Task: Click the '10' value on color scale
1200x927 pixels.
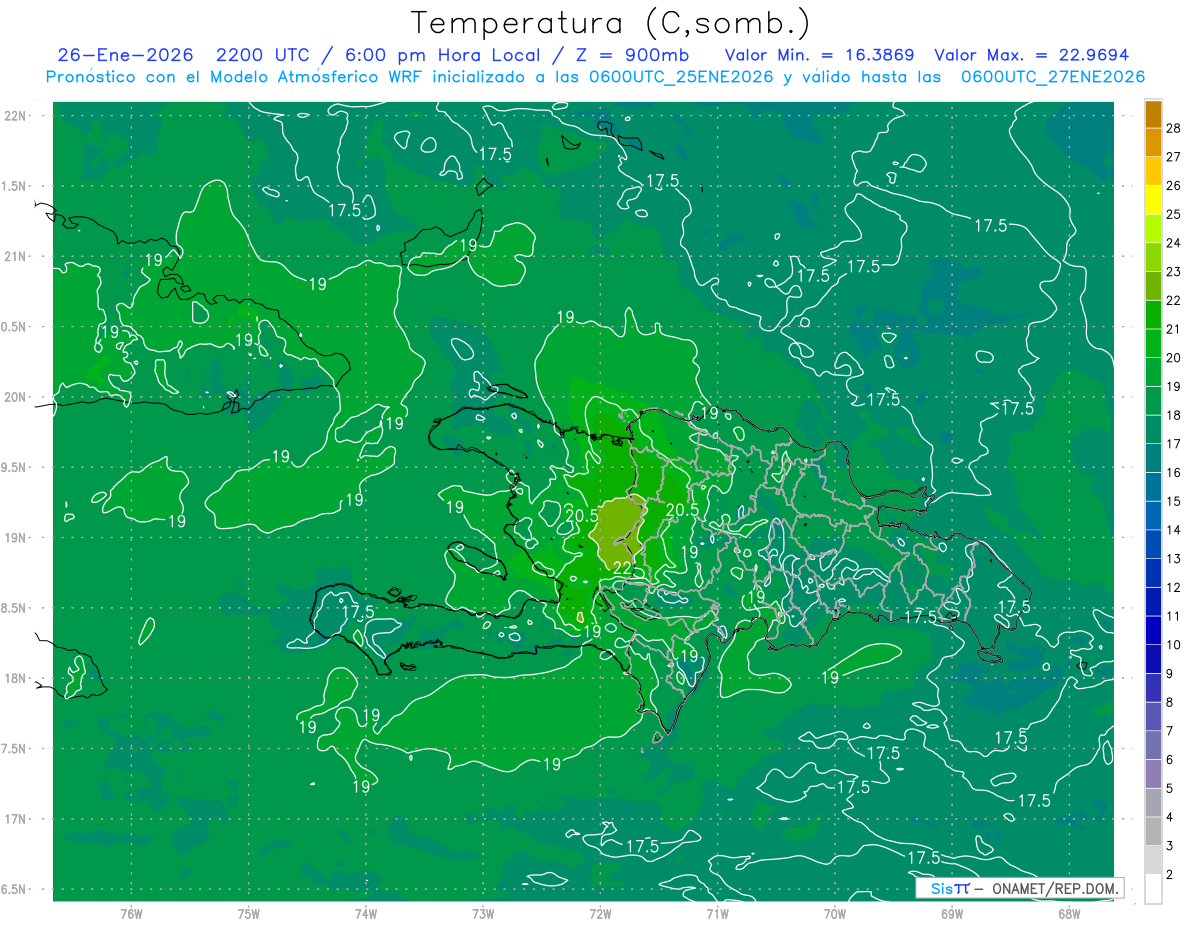Action: click(1174, 645)
